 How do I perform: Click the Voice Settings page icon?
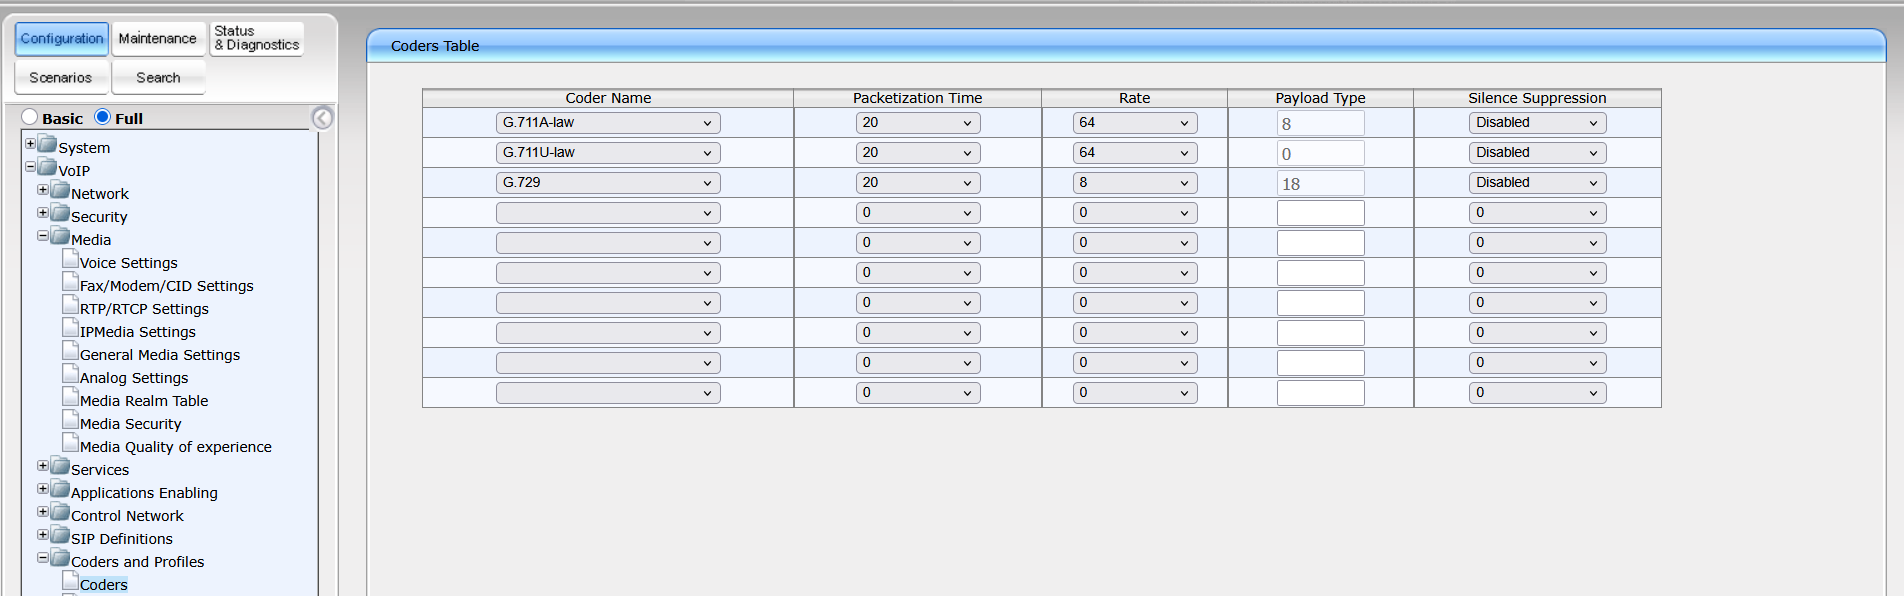pos(70,259)
